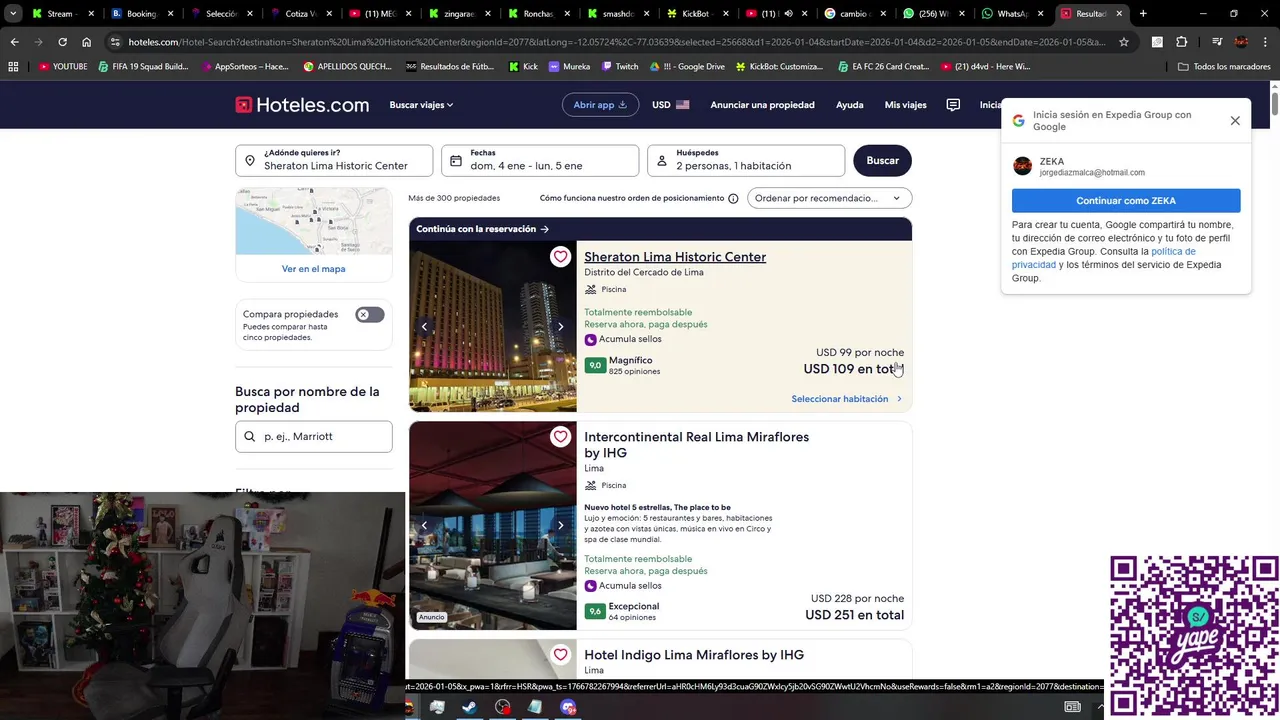Show previous photo of Intercontinental Real Lima
The height and width of the screenshot is (720, 1280).
(x=424, y=525)
